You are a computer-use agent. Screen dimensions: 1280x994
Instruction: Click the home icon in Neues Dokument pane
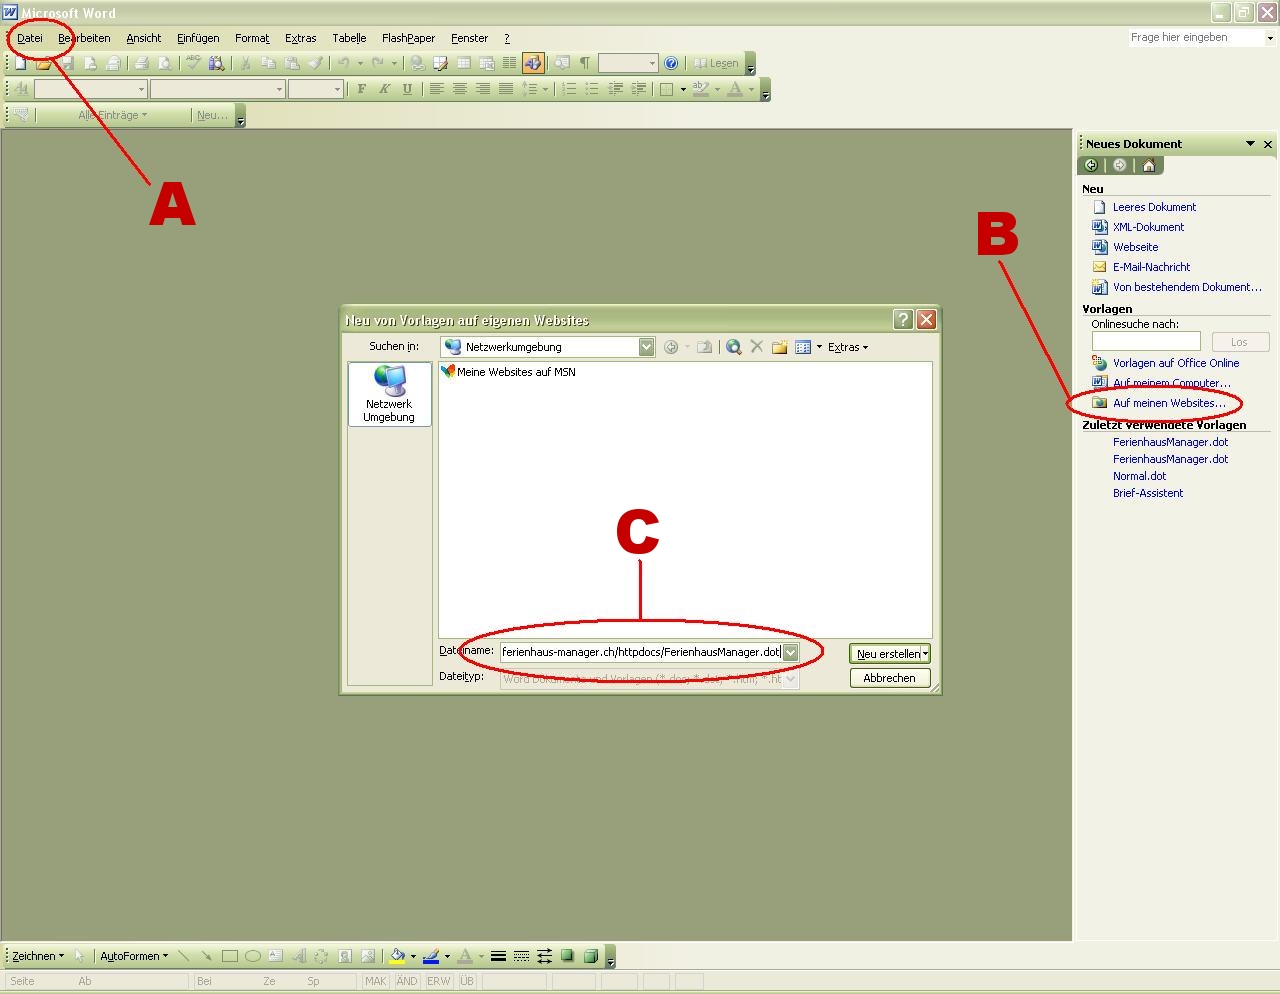click(1149, 166)
